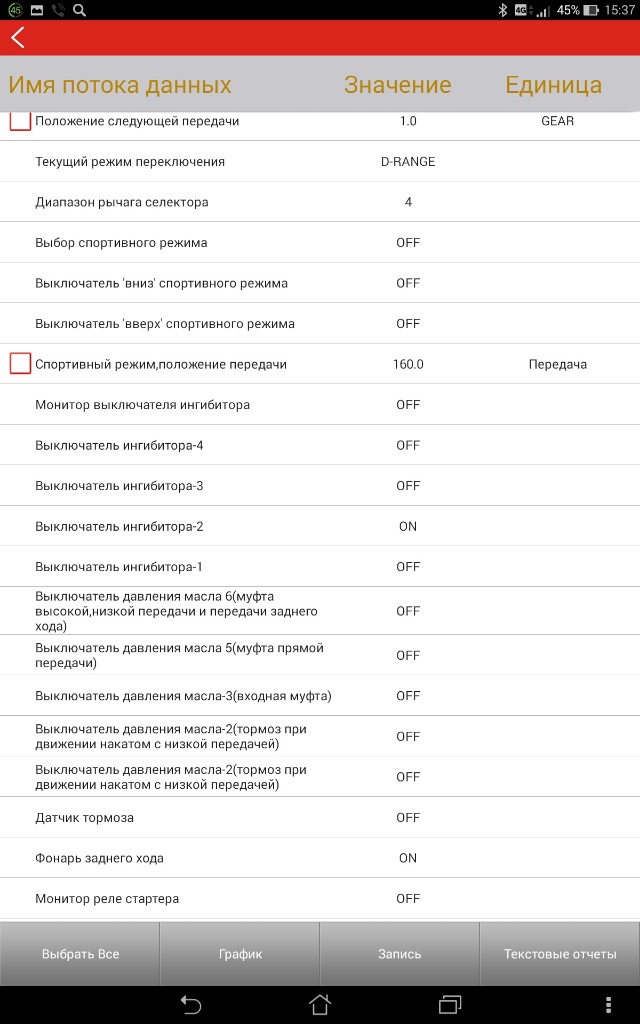Image resolution: width=640 pixels, height=1024 pixels.
Task: Tap the Android home icon
Action: point(319,1004)
